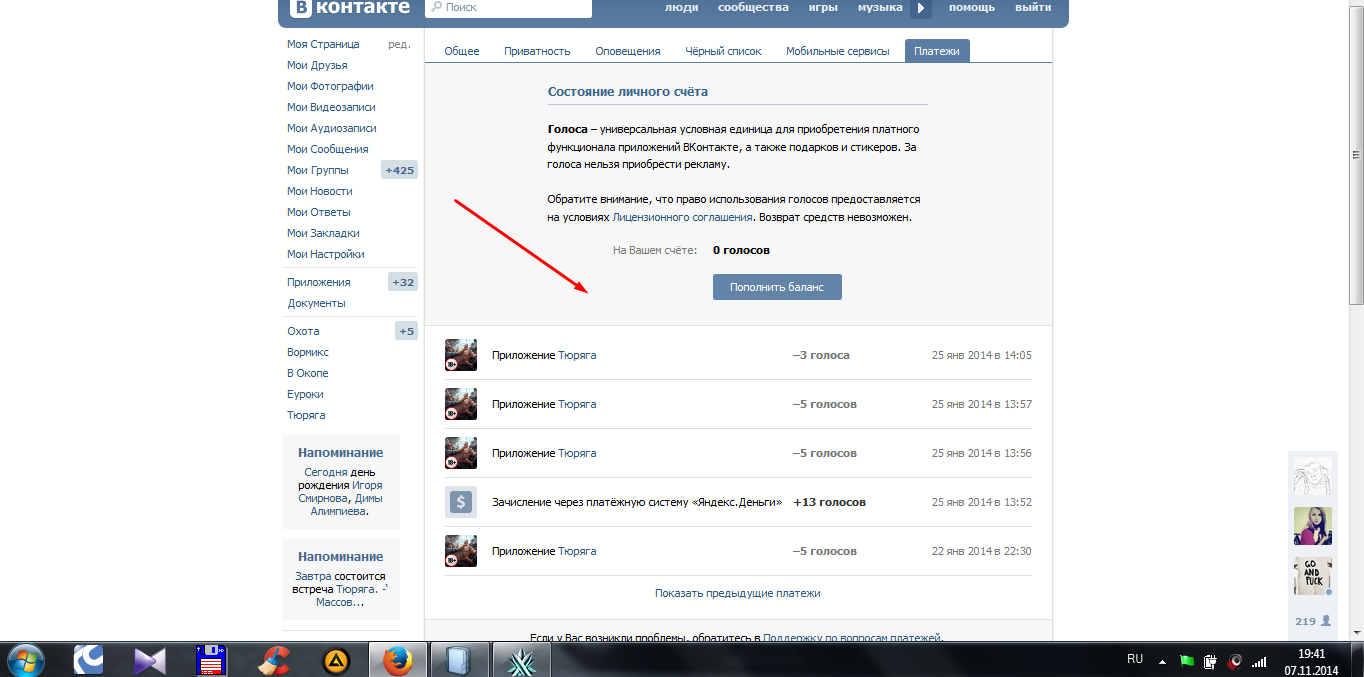Screen dimensions: 1364x677
Task: Open the CCleaner taskbar icon
Action: pos(273,660)
